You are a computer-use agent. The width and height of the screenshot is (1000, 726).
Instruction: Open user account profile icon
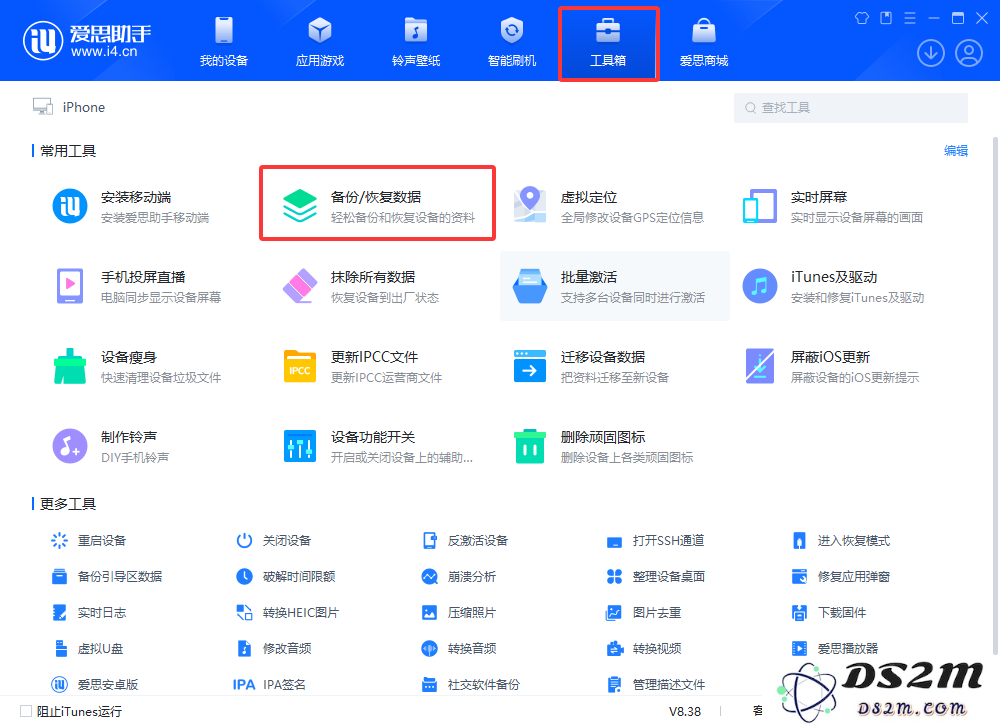tap(969, 53)
